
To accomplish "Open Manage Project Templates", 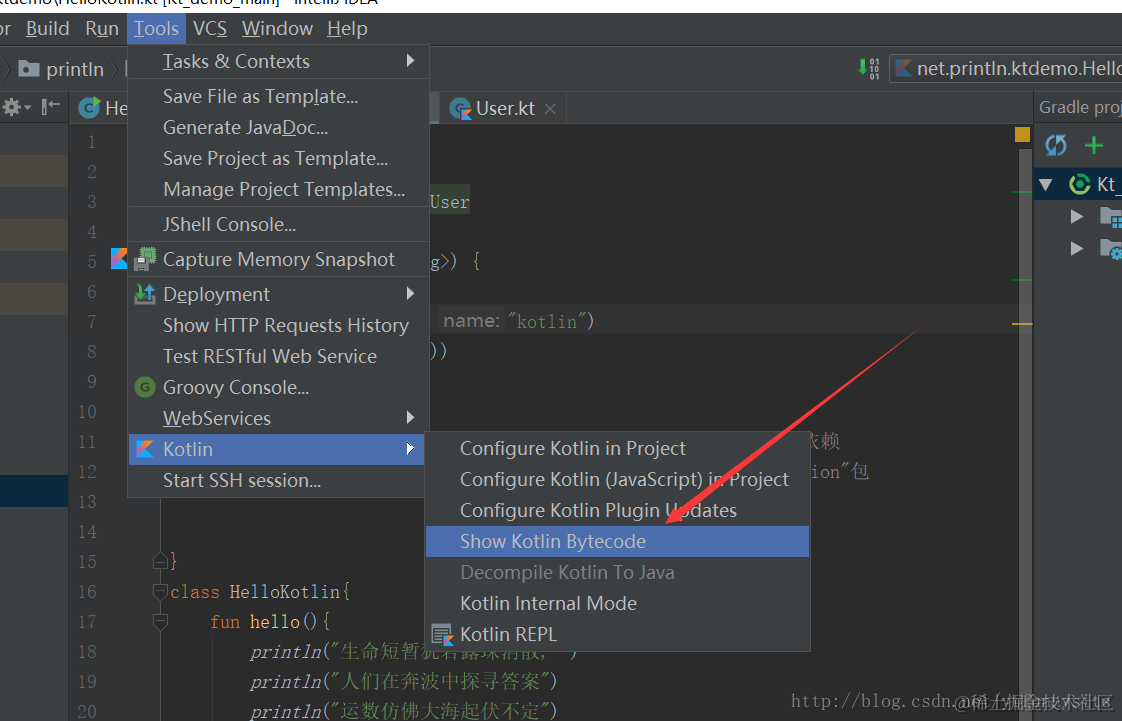I will click(278, 190).
